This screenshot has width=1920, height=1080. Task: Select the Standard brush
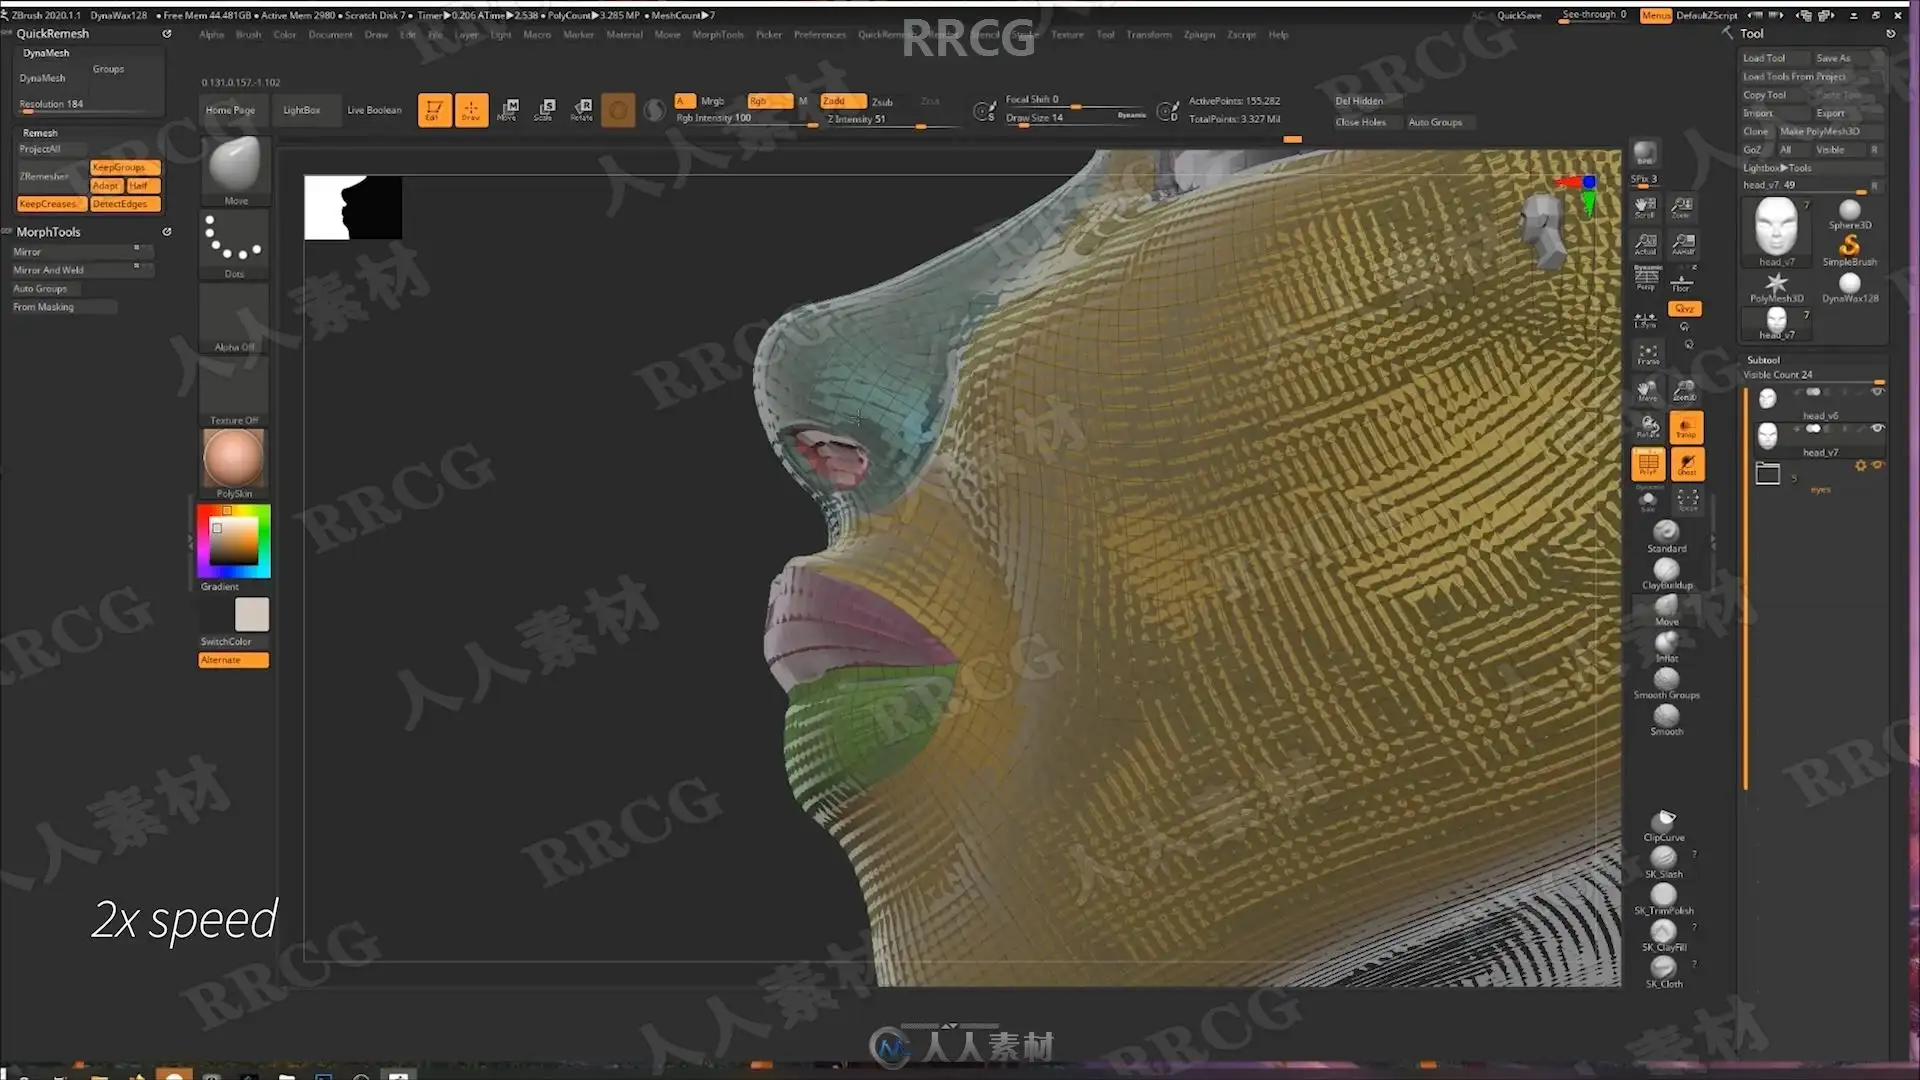tap(1666, 536)
